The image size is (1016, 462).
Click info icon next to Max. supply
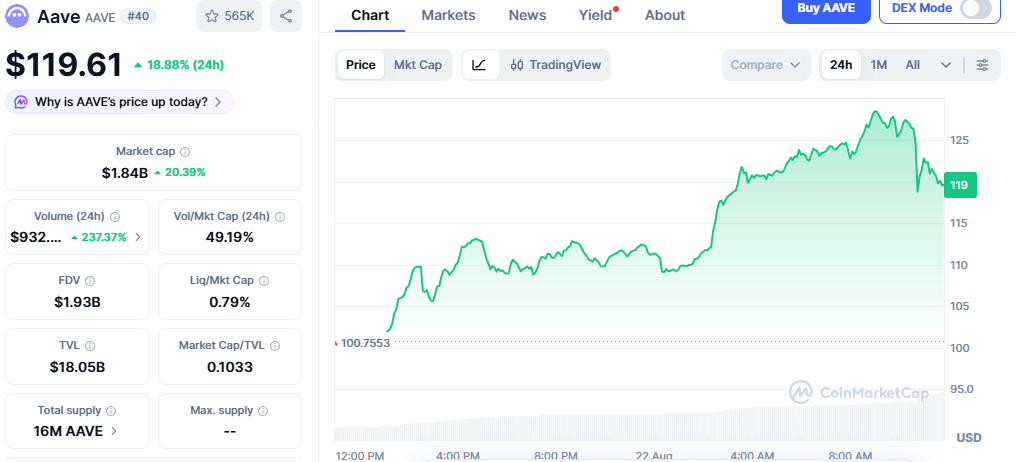pyautogui.click(x=263, y=411)
